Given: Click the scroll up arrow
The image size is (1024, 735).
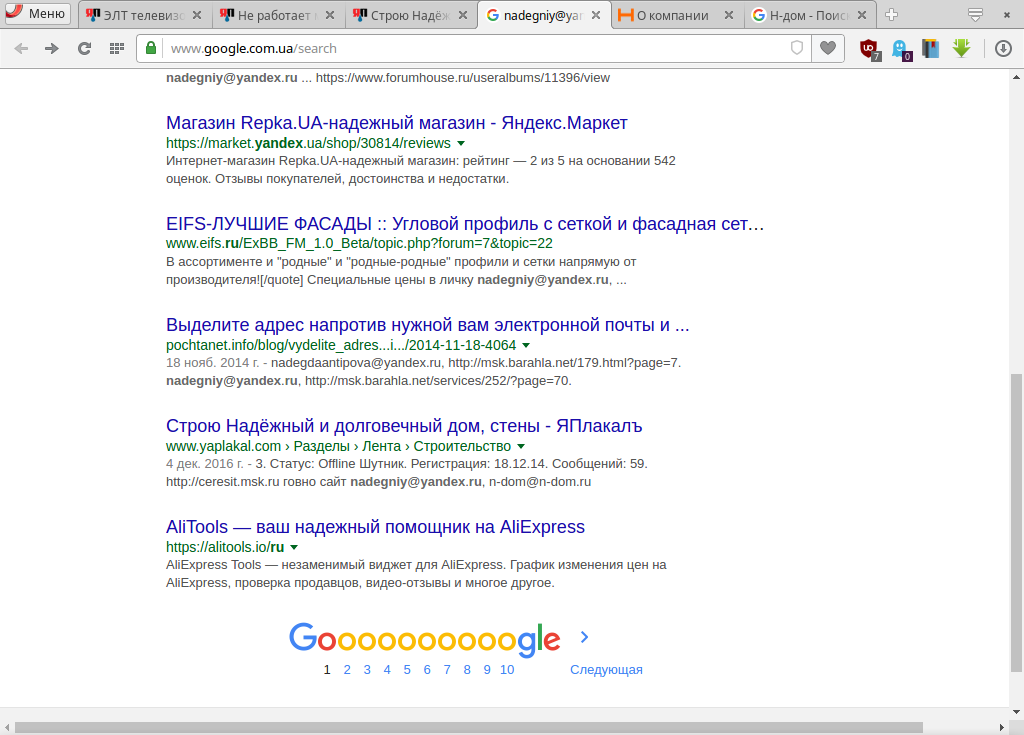Looking at the screenshot, I should point(1016,77).
